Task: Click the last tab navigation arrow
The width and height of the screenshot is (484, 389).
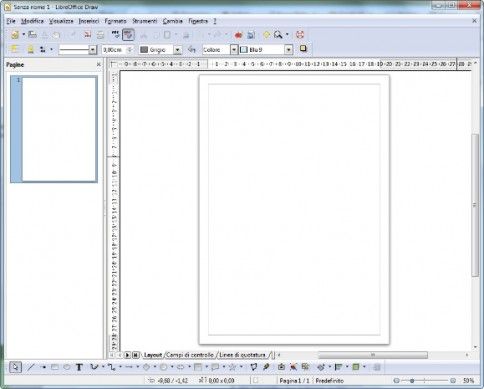Action: point(135,355)
